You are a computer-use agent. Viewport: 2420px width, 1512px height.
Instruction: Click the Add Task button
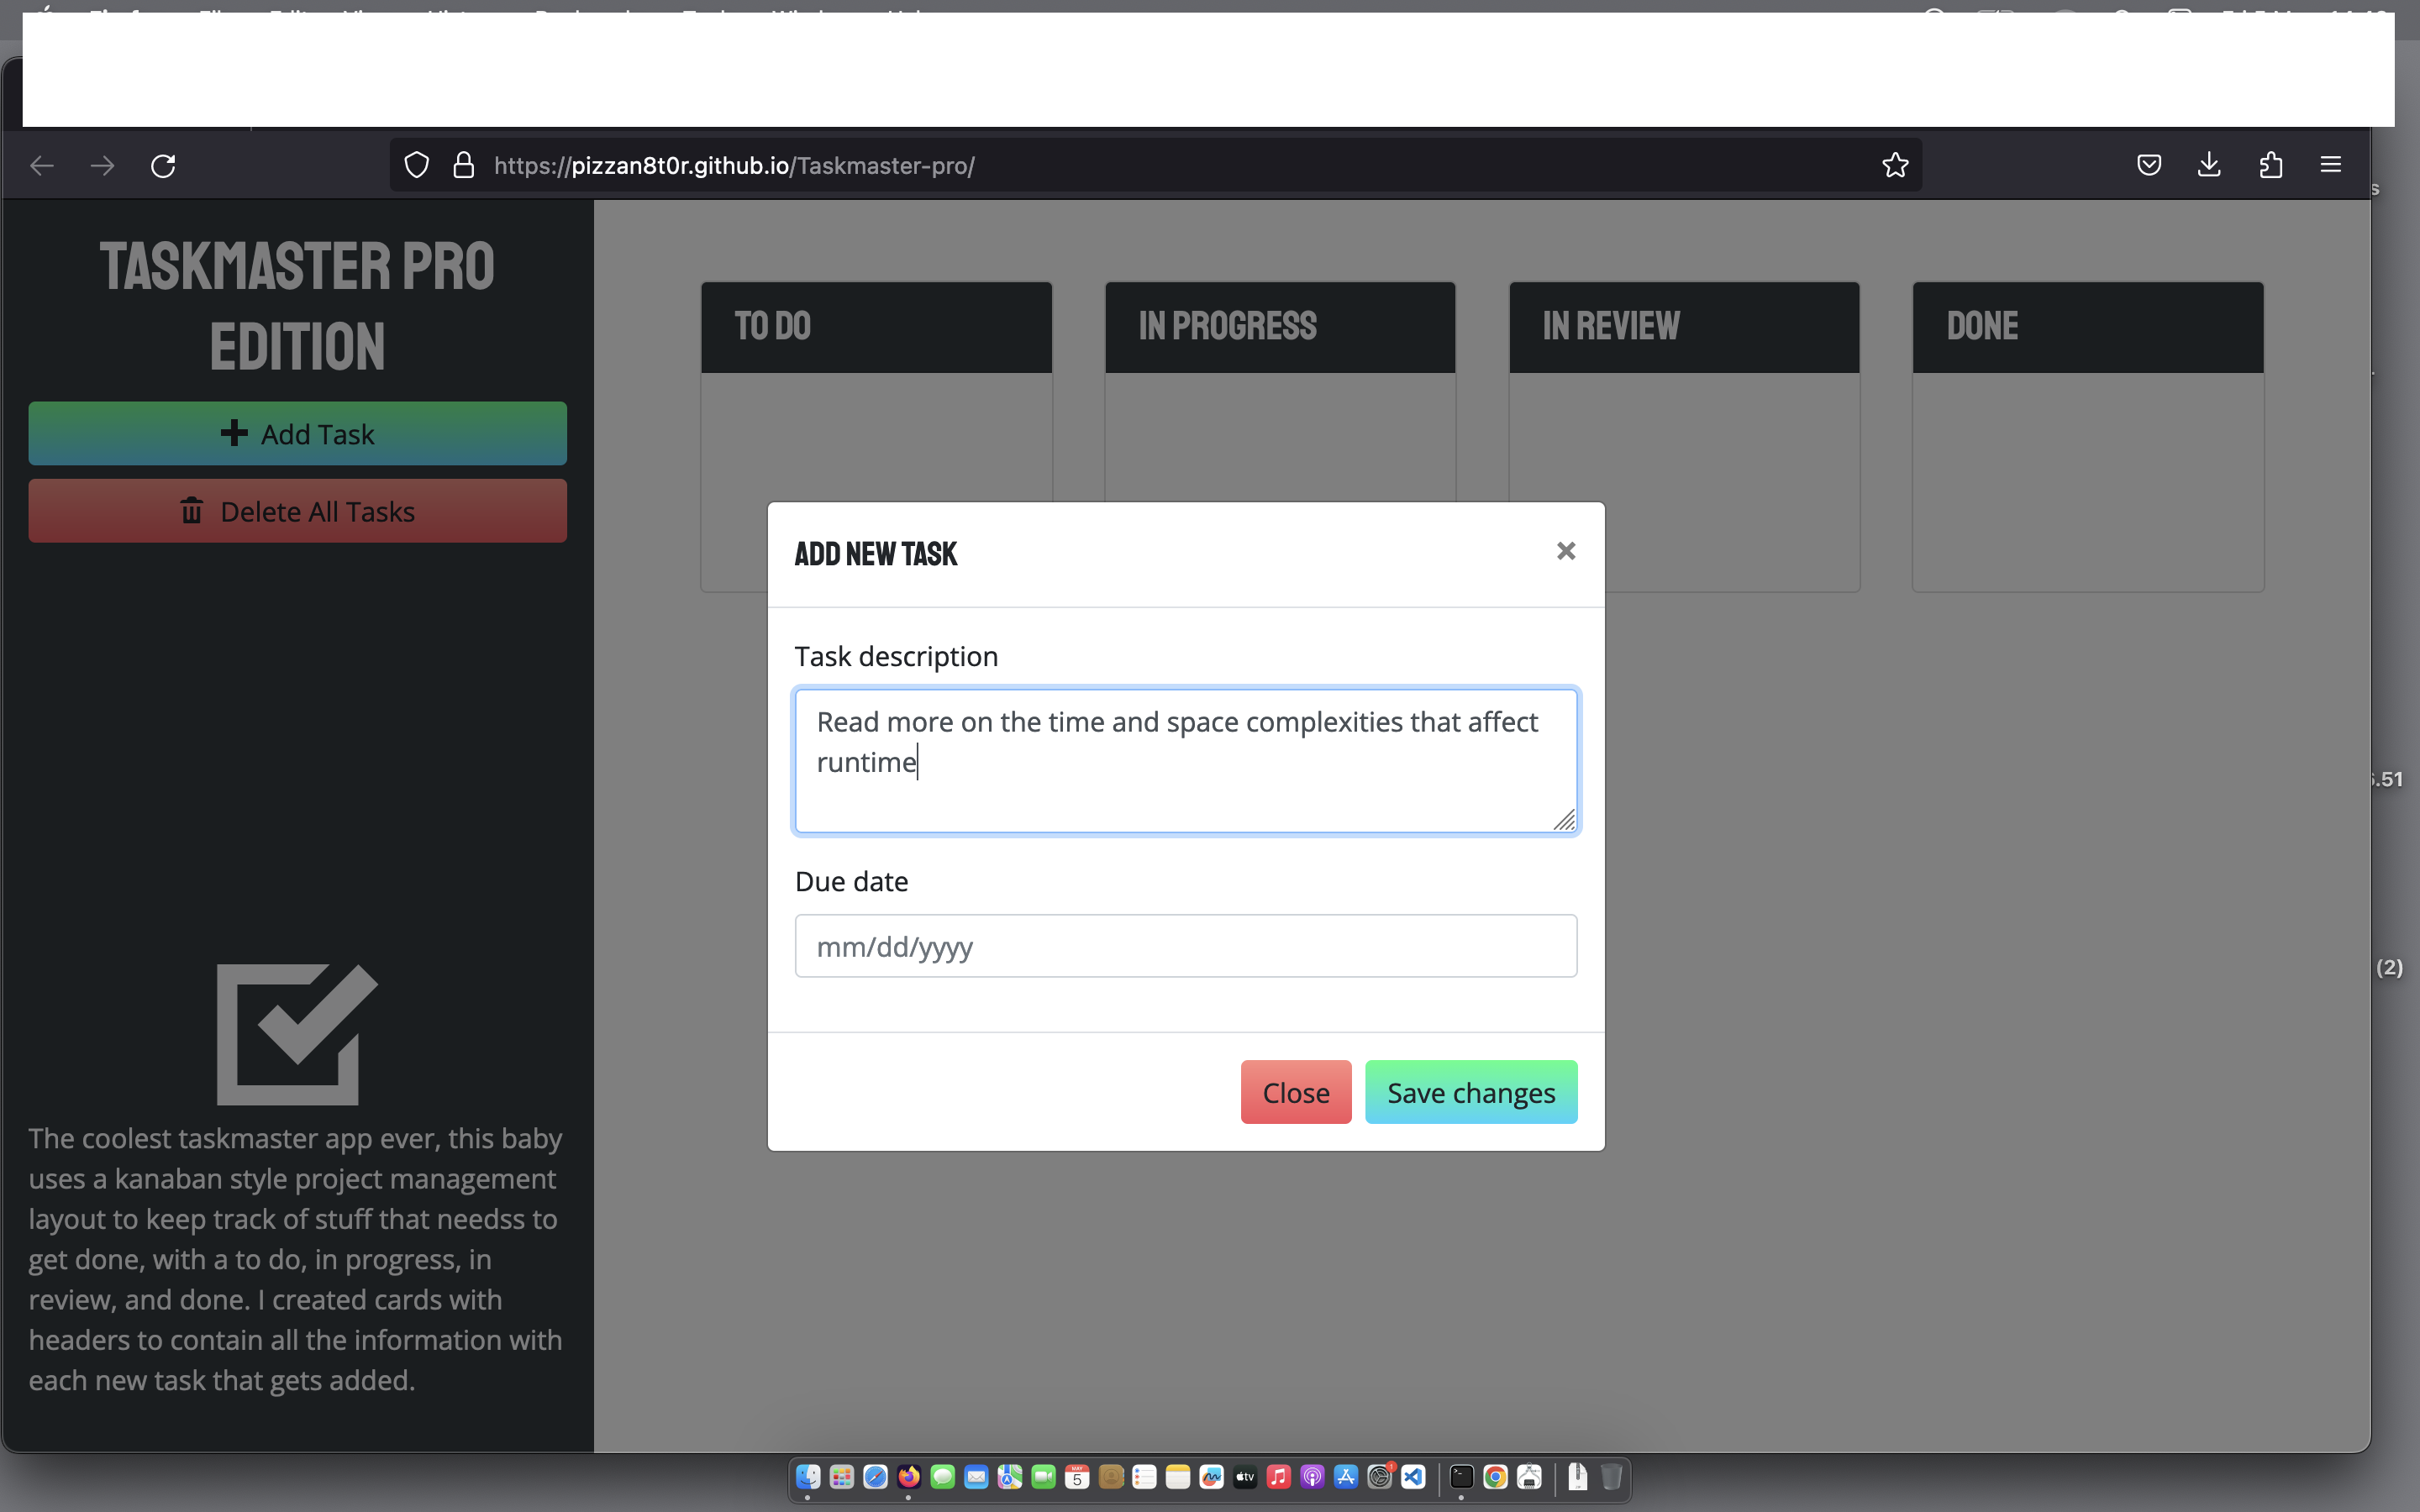pos(297,433)
